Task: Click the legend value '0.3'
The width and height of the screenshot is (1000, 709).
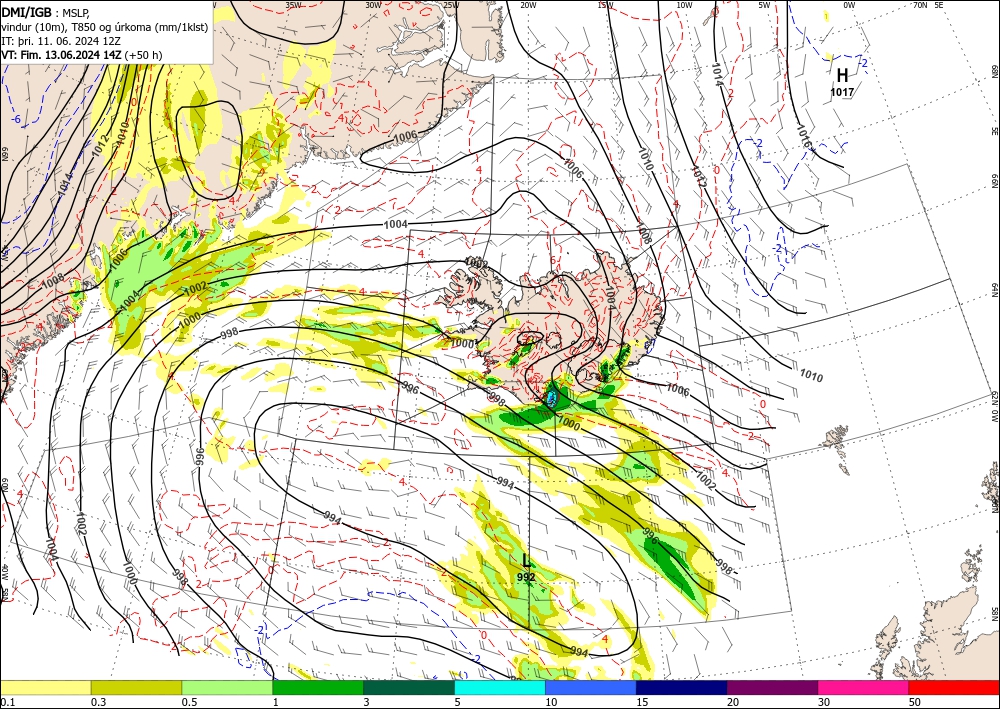Action: pyautogui.click(x=98, y=702)
